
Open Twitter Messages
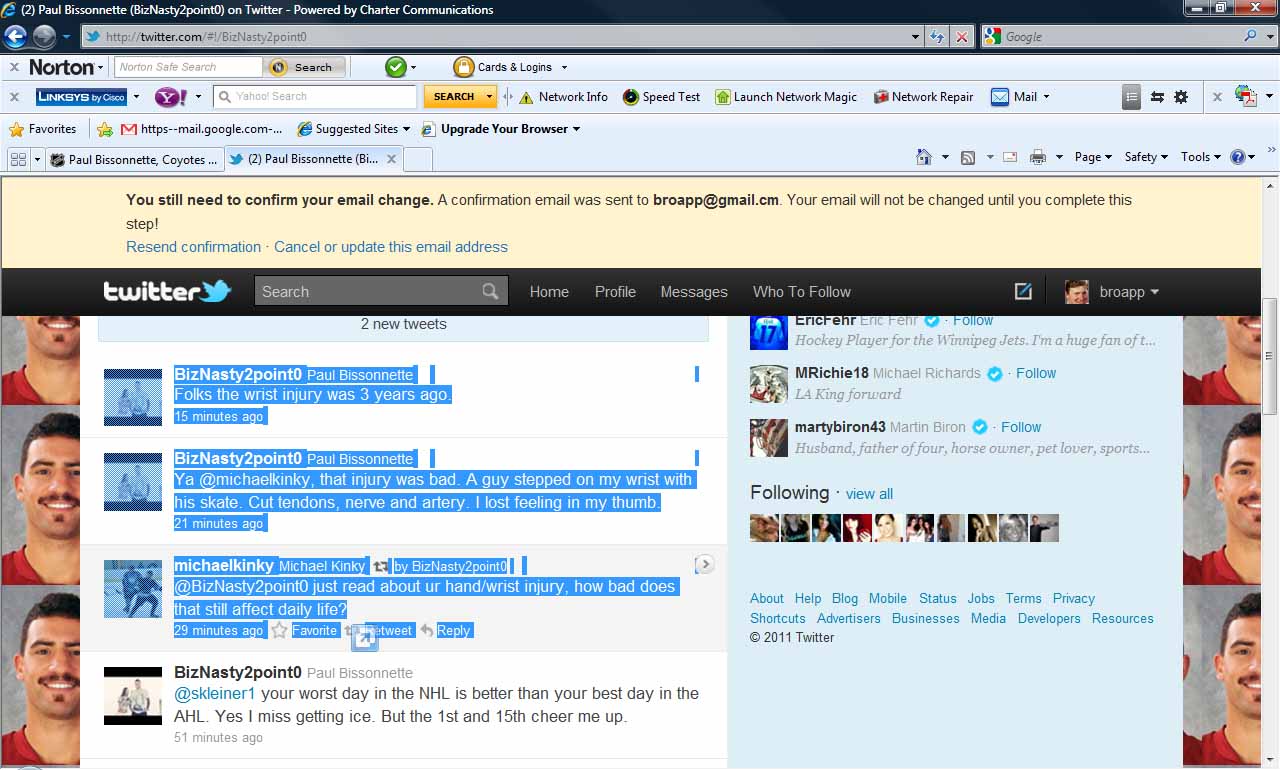pos(694,292)
